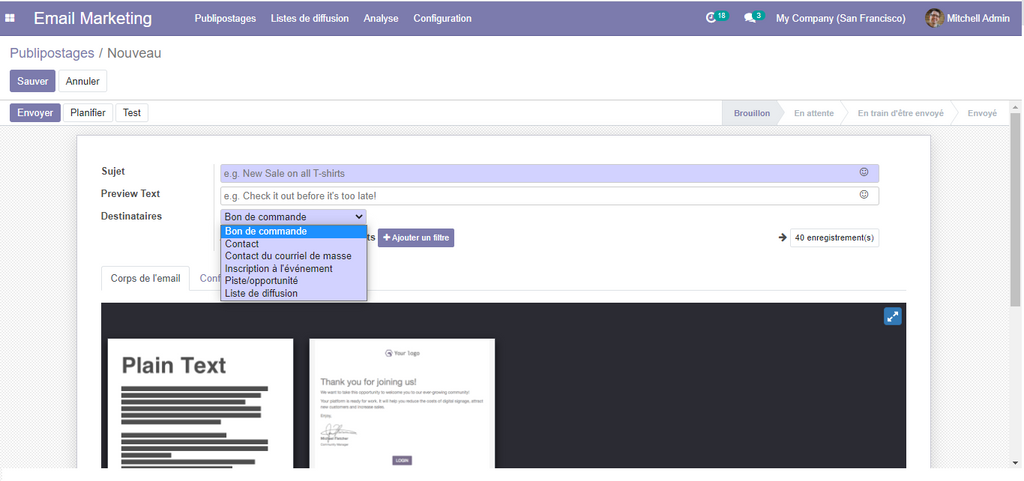
Task: Switch to Corps de l'email tab
Action: tap(145, 278)
